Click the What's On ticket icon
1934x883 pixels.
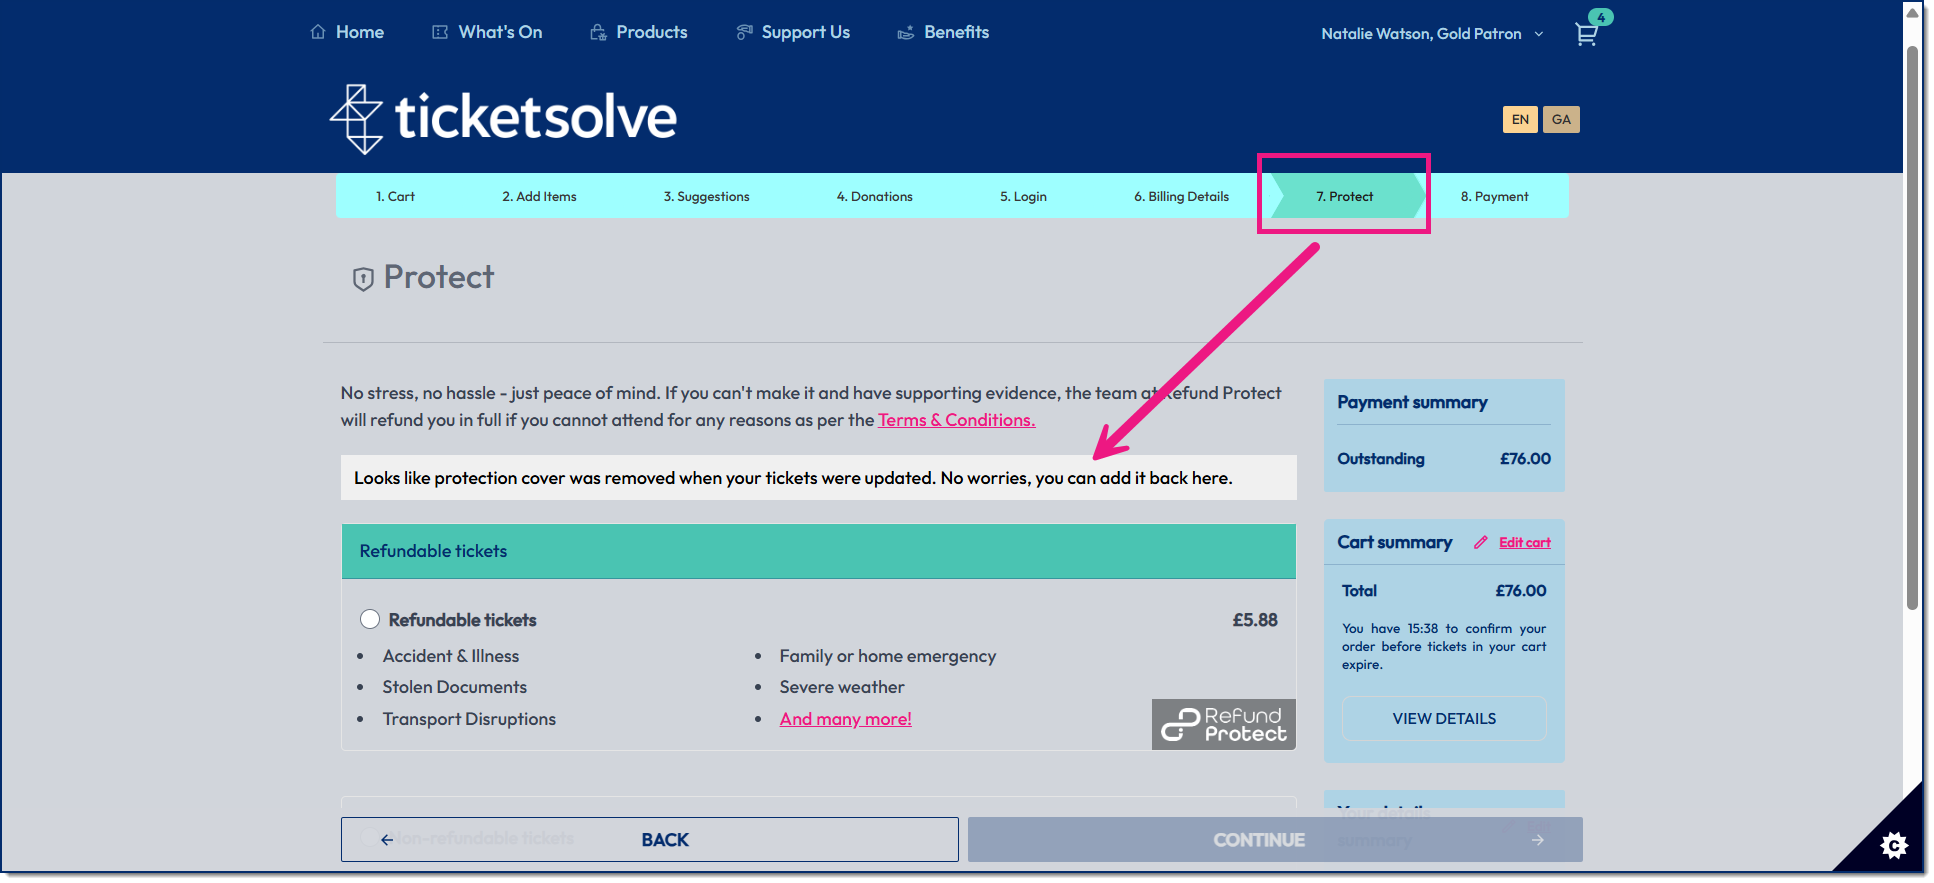(440, 32)
